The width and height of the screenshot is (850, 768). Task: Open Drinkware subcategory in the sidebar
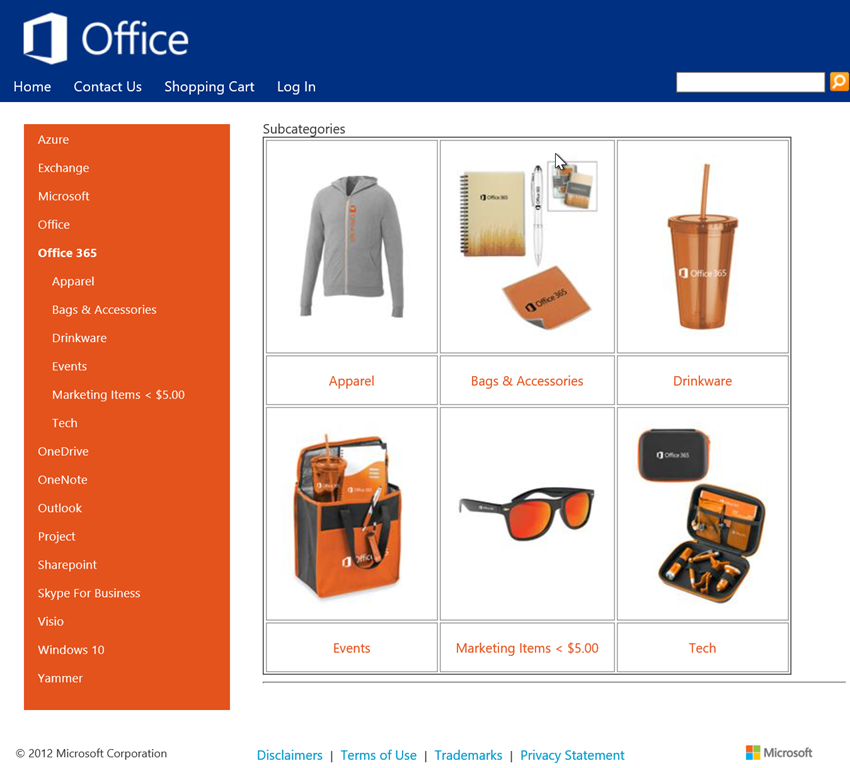[x=79, y=338]
